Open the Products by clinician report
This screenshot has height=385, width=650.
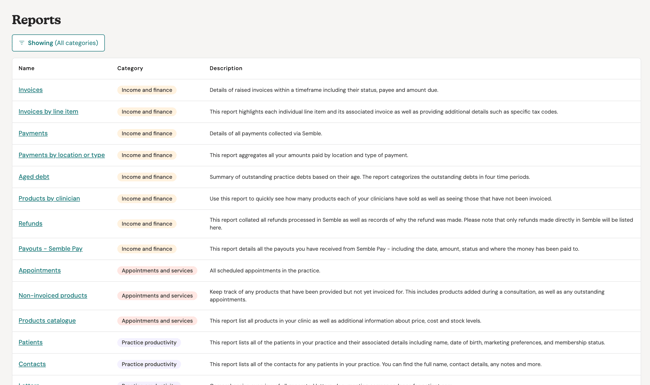point(49,199)
